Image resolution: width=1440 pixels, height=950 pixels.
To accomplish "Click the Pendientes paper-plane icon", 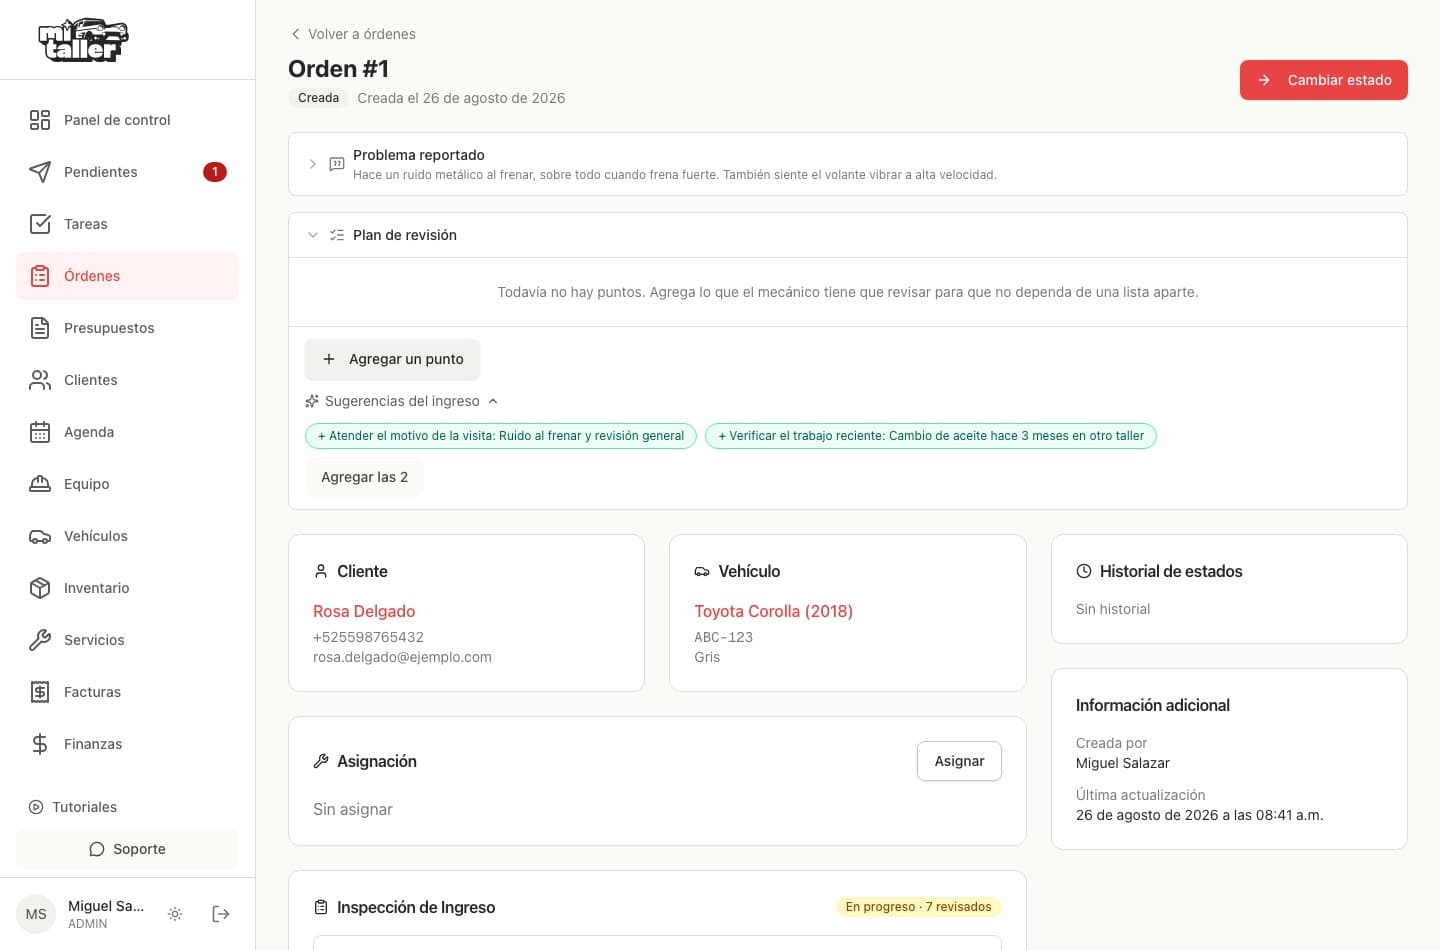I will [40, 172].
